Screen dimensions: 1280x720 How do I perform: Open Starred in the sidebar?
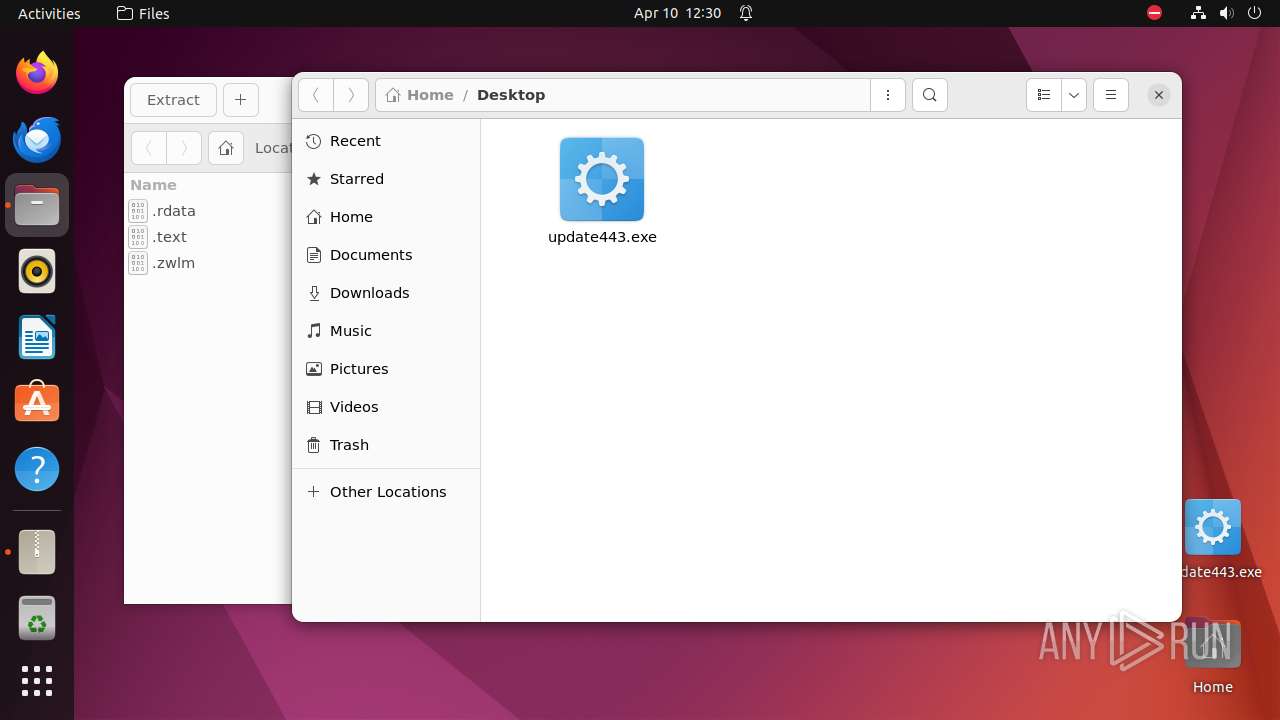(386, 179)
